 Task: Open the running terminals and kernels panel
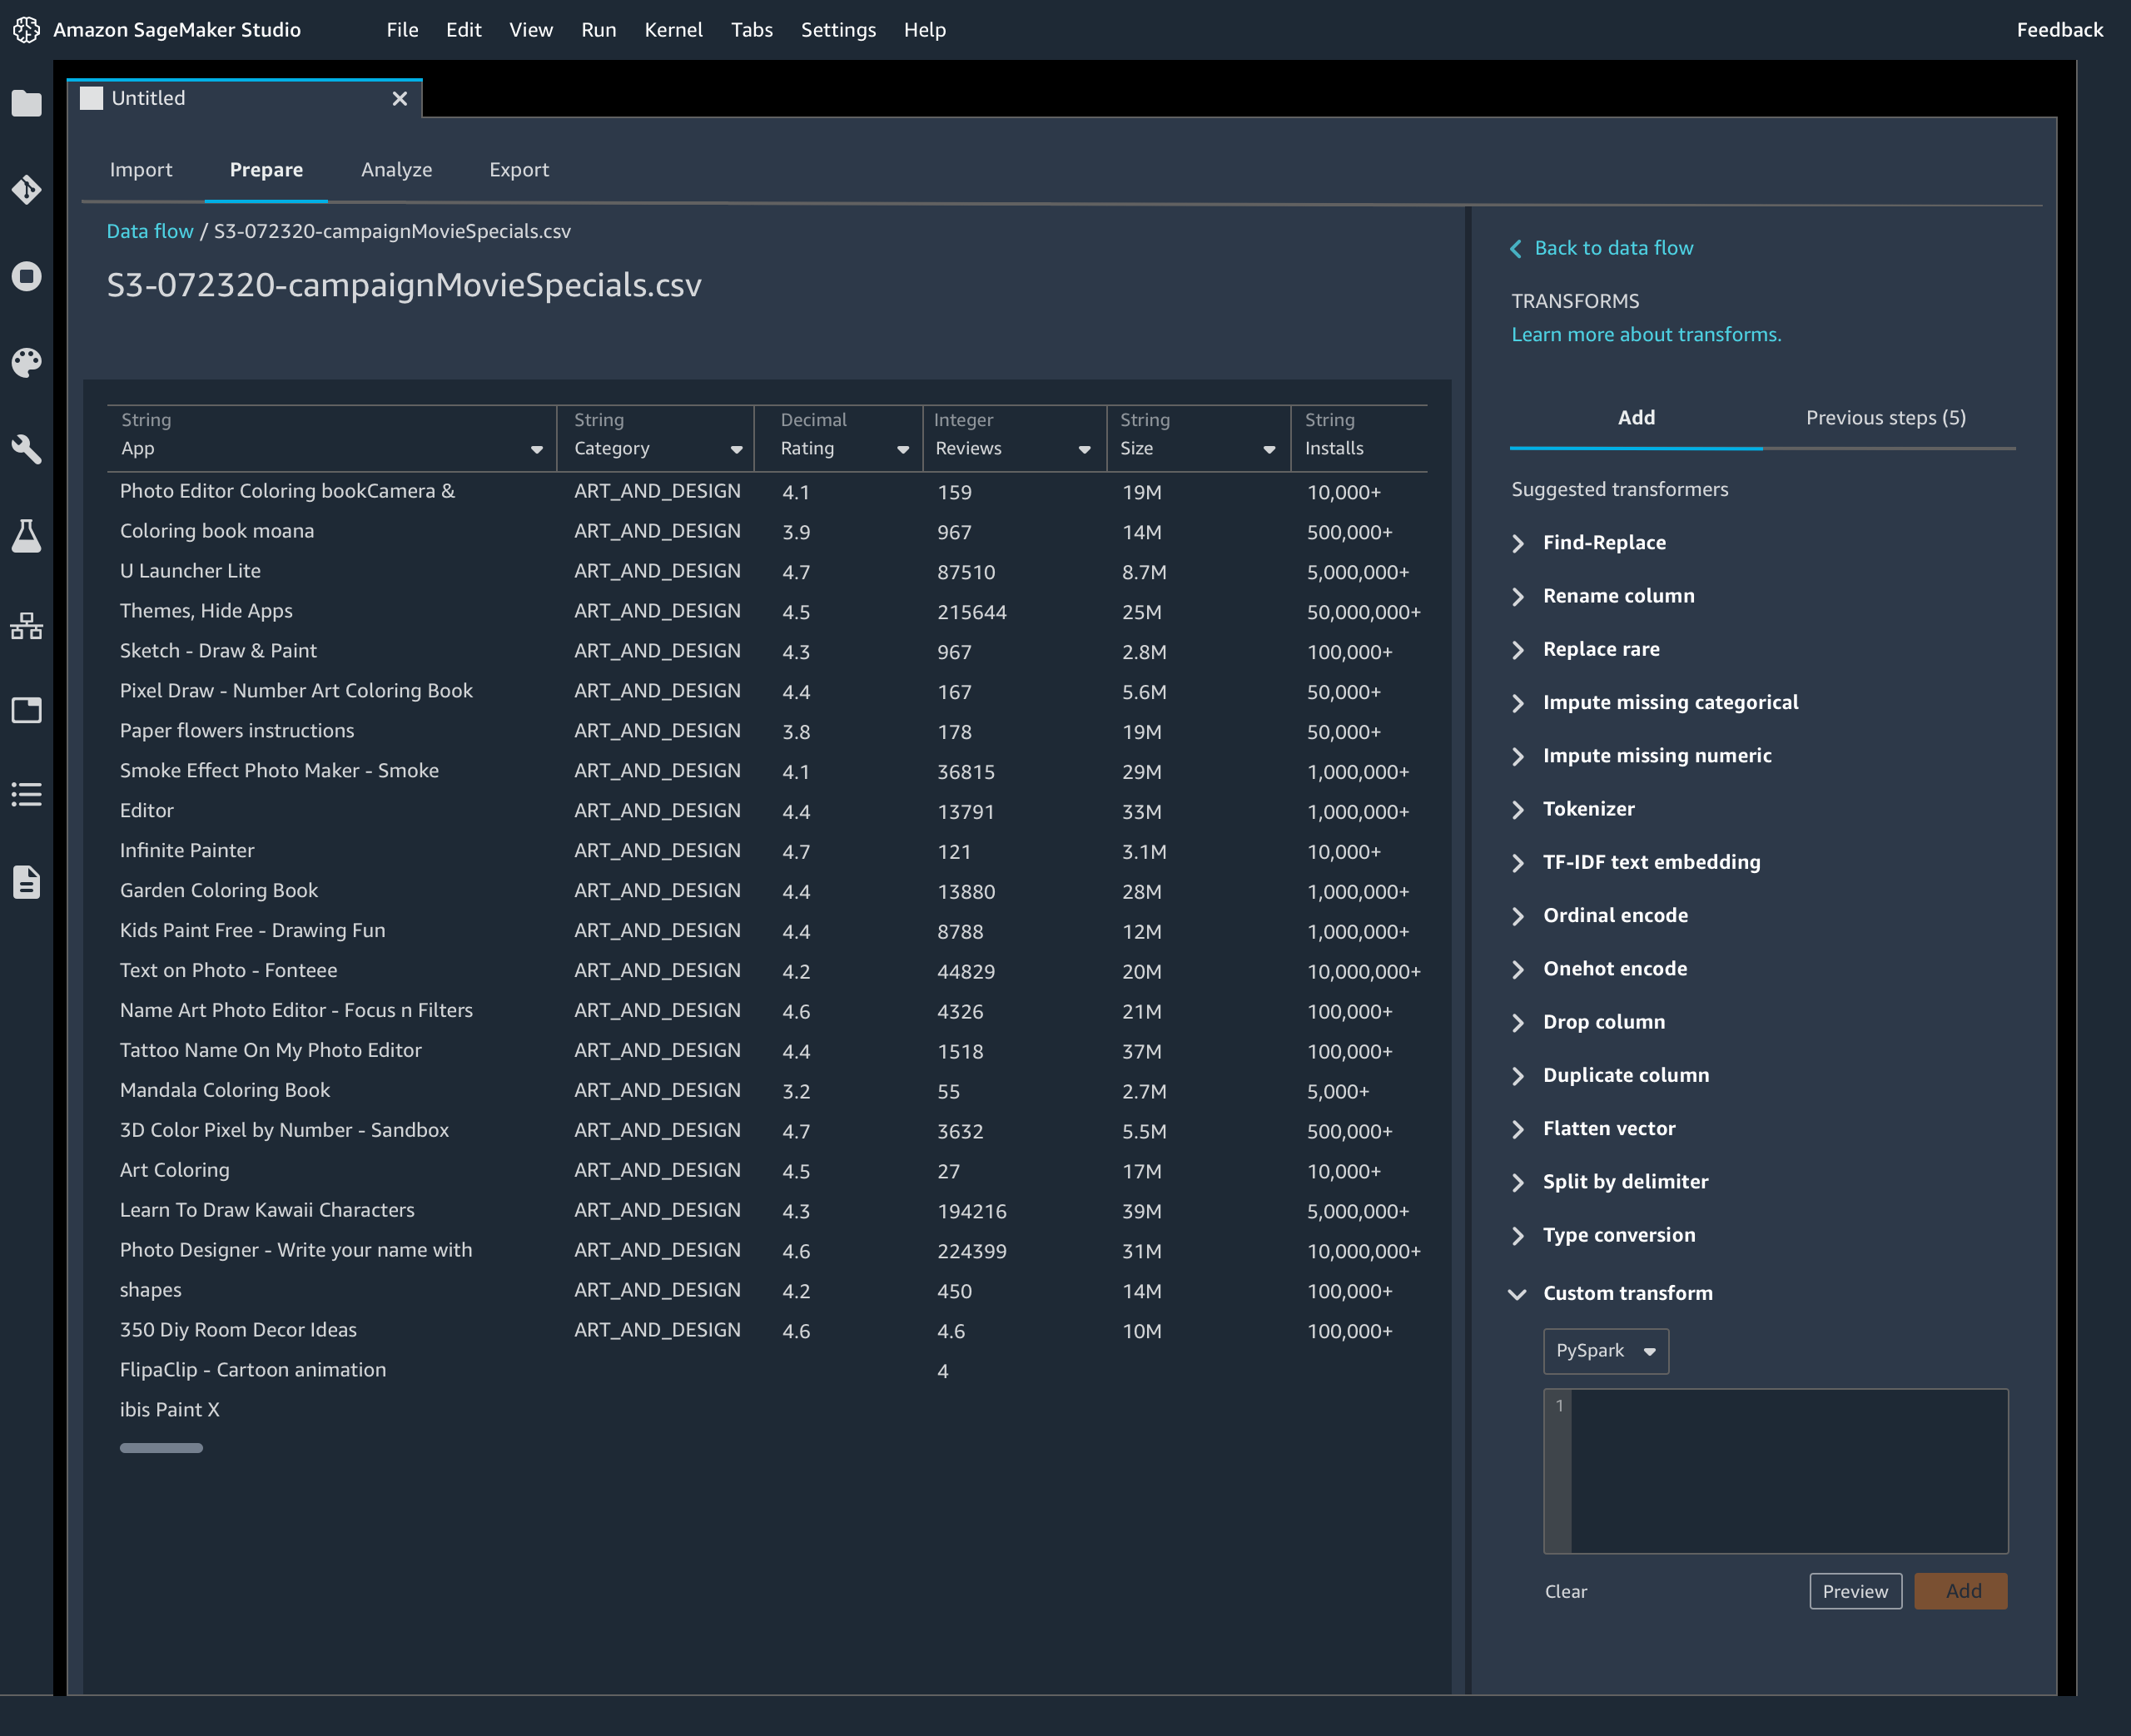(x=26, y=277)
